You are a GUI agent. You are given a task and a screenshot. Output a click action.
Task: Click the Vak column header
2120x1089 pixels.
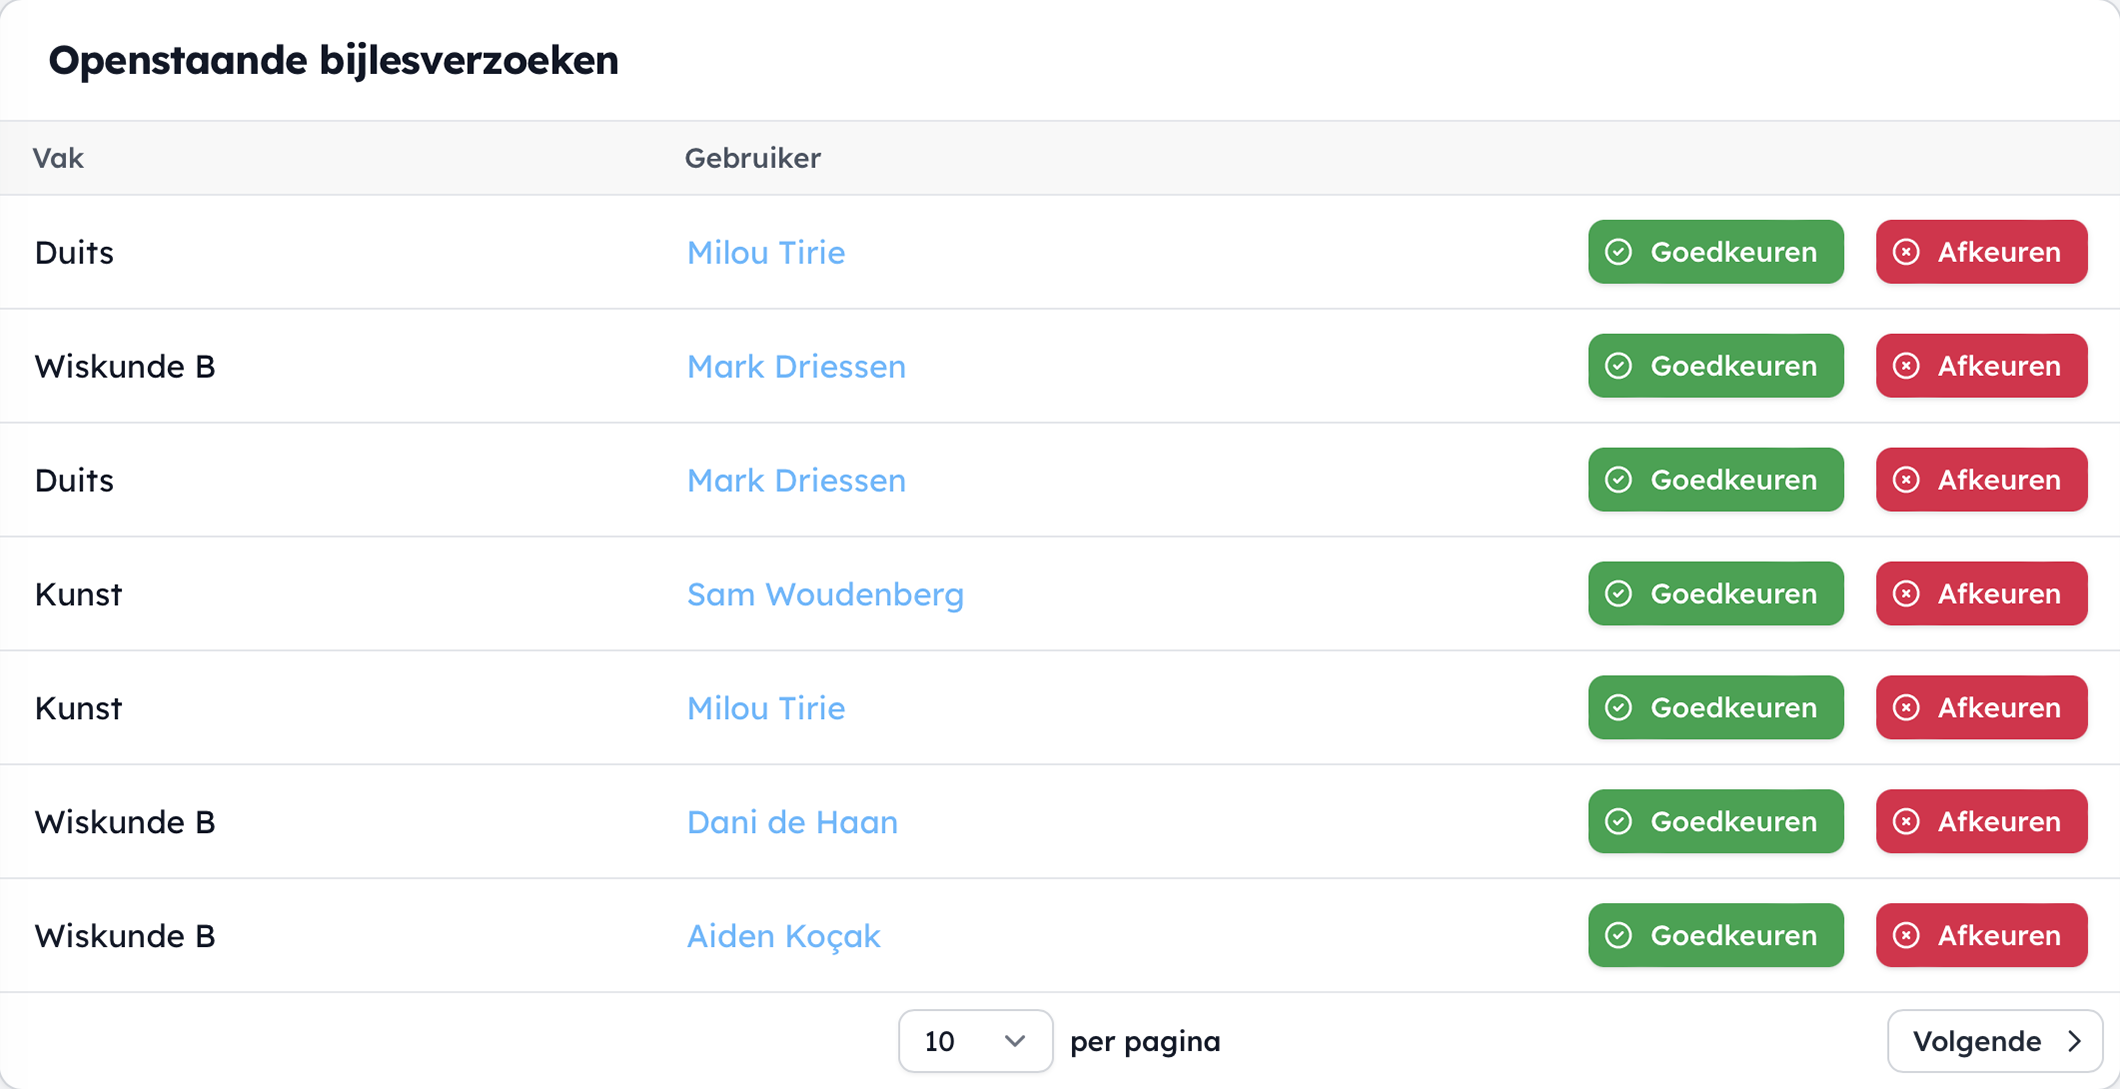click(x=58, y=158)
